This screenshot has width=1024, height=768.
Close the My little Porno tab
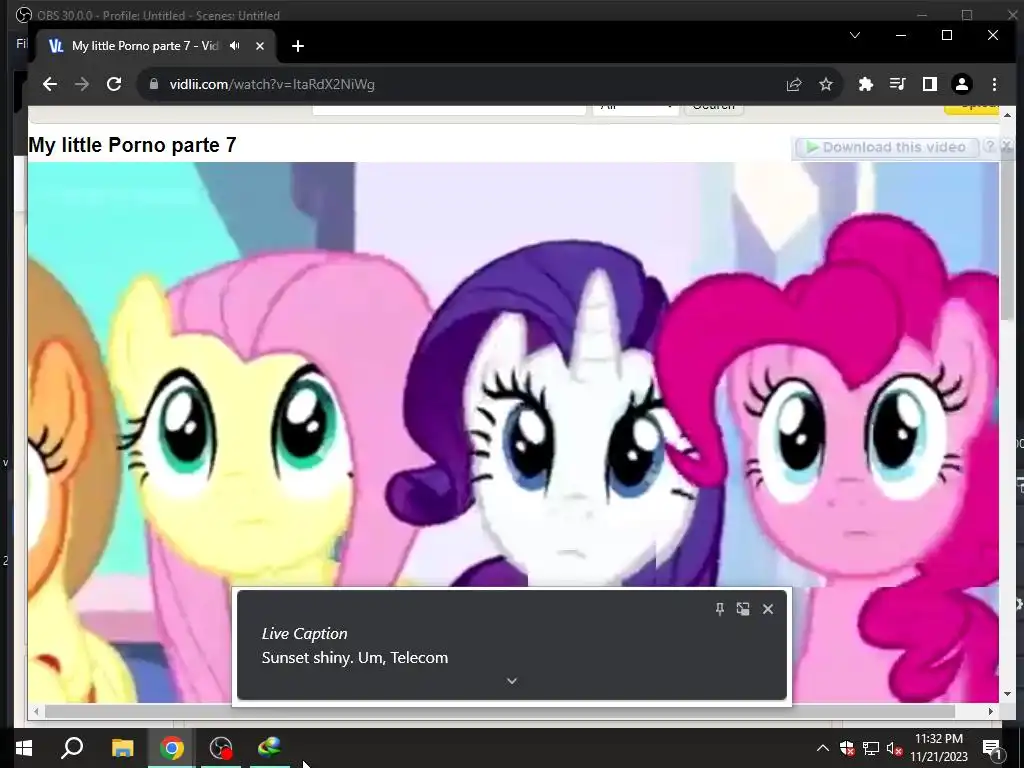click(x=260, y=46)
